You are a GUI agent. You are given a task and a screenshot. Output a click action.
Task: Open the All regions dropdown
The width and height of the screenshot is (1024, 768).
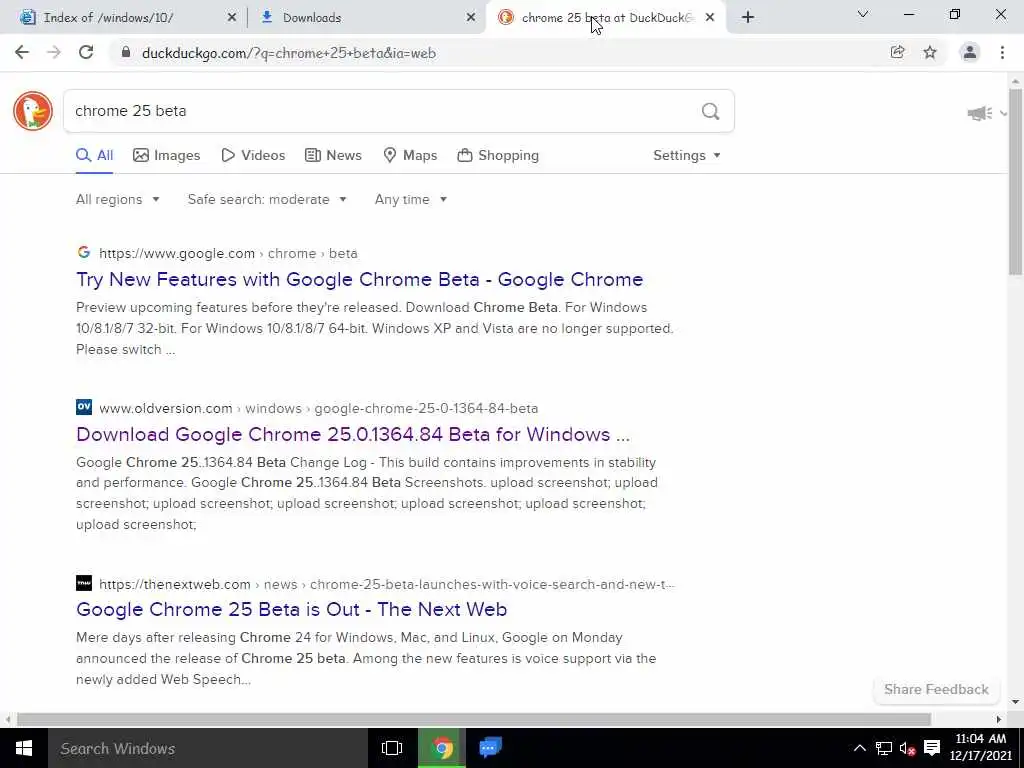[x=118, y=199]
